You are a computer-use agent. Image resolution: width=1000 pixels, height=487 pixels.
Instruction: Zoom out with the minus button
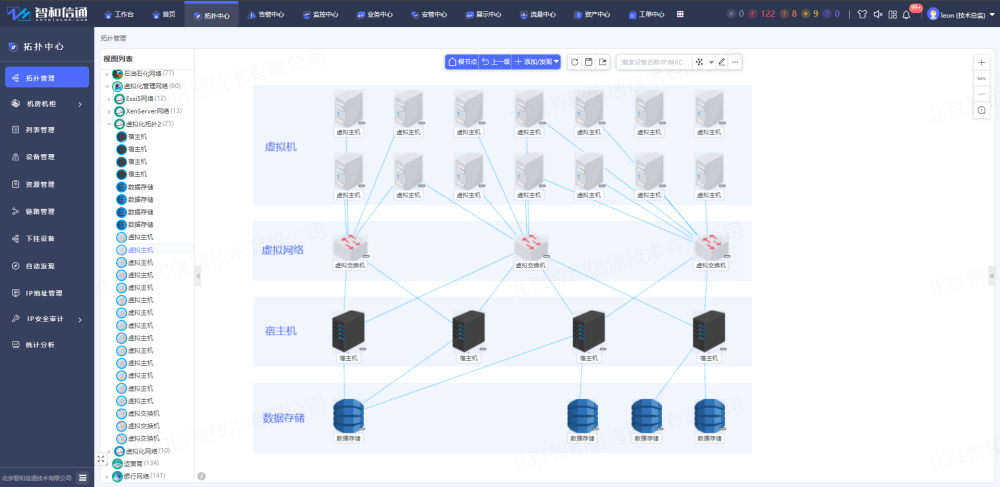pos(982,94)
